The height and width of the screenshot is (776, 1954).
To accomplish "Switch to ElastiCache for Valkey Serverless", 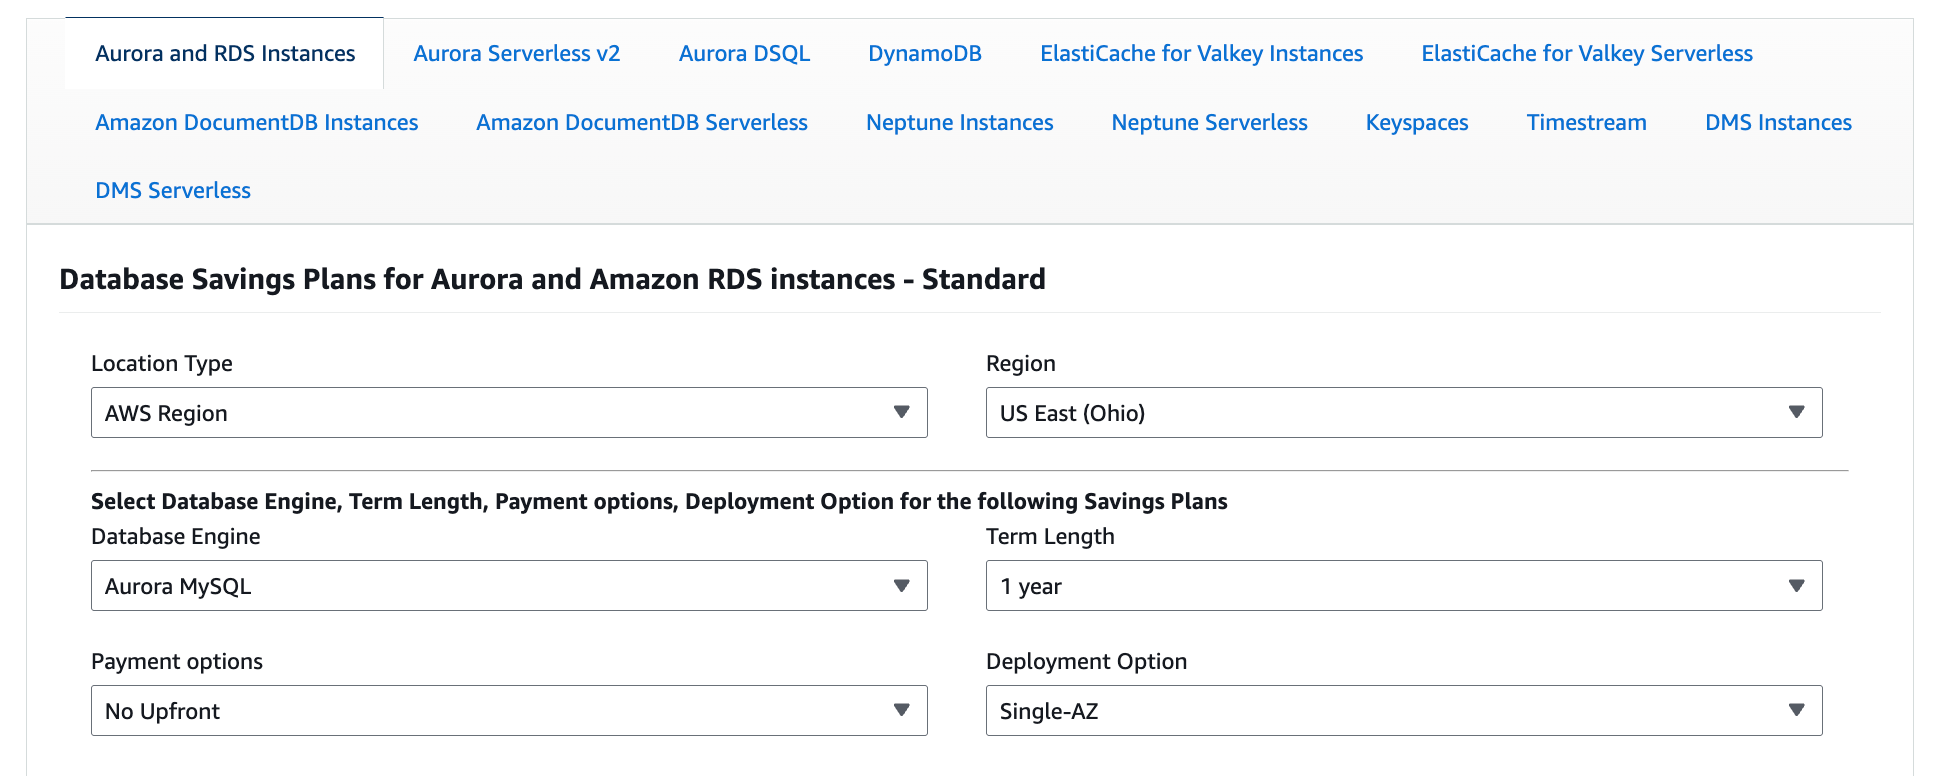I will pos(1586,54).
